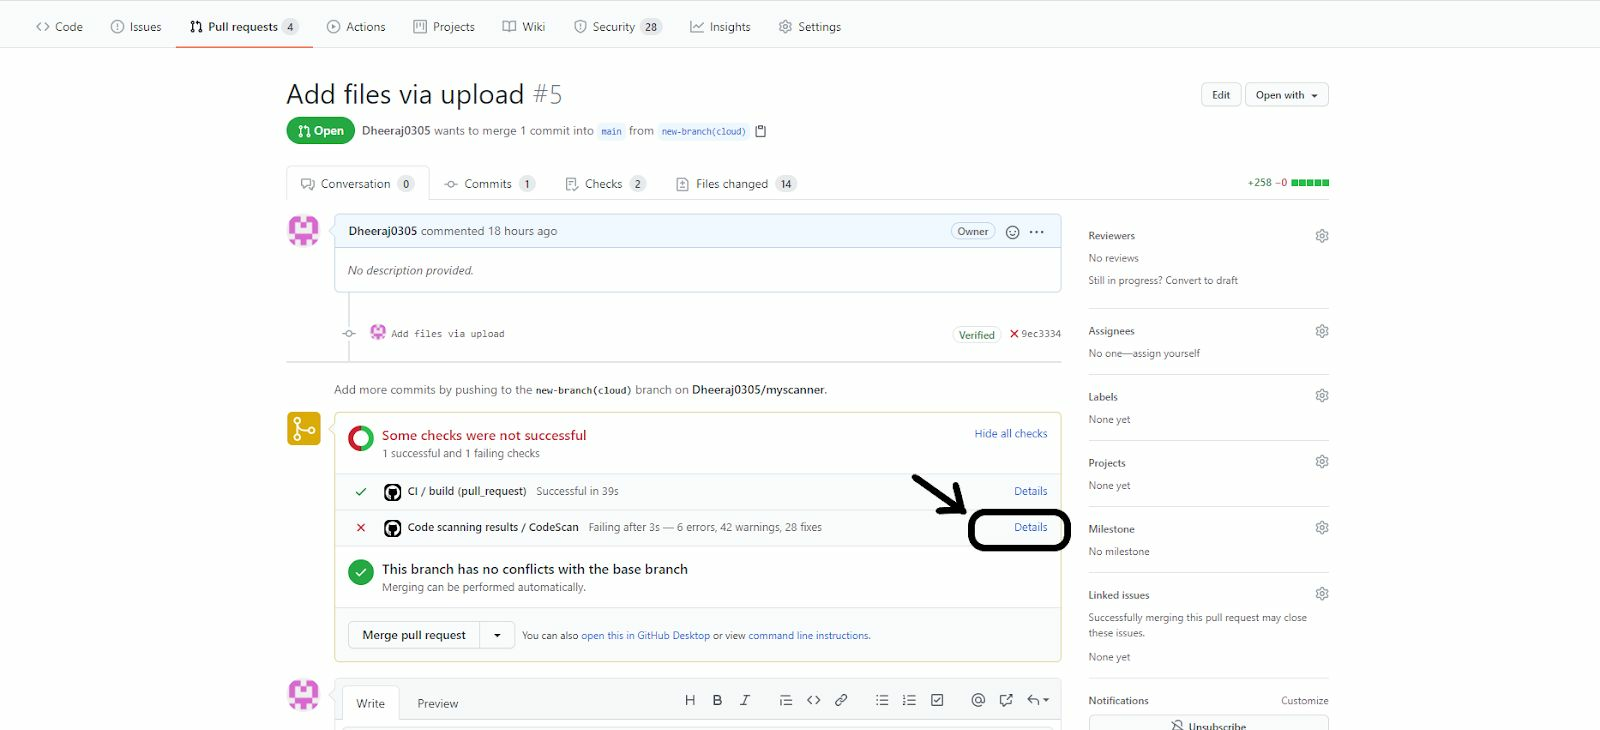
Task: Click the add heading text icon
Action: [690, 701]
